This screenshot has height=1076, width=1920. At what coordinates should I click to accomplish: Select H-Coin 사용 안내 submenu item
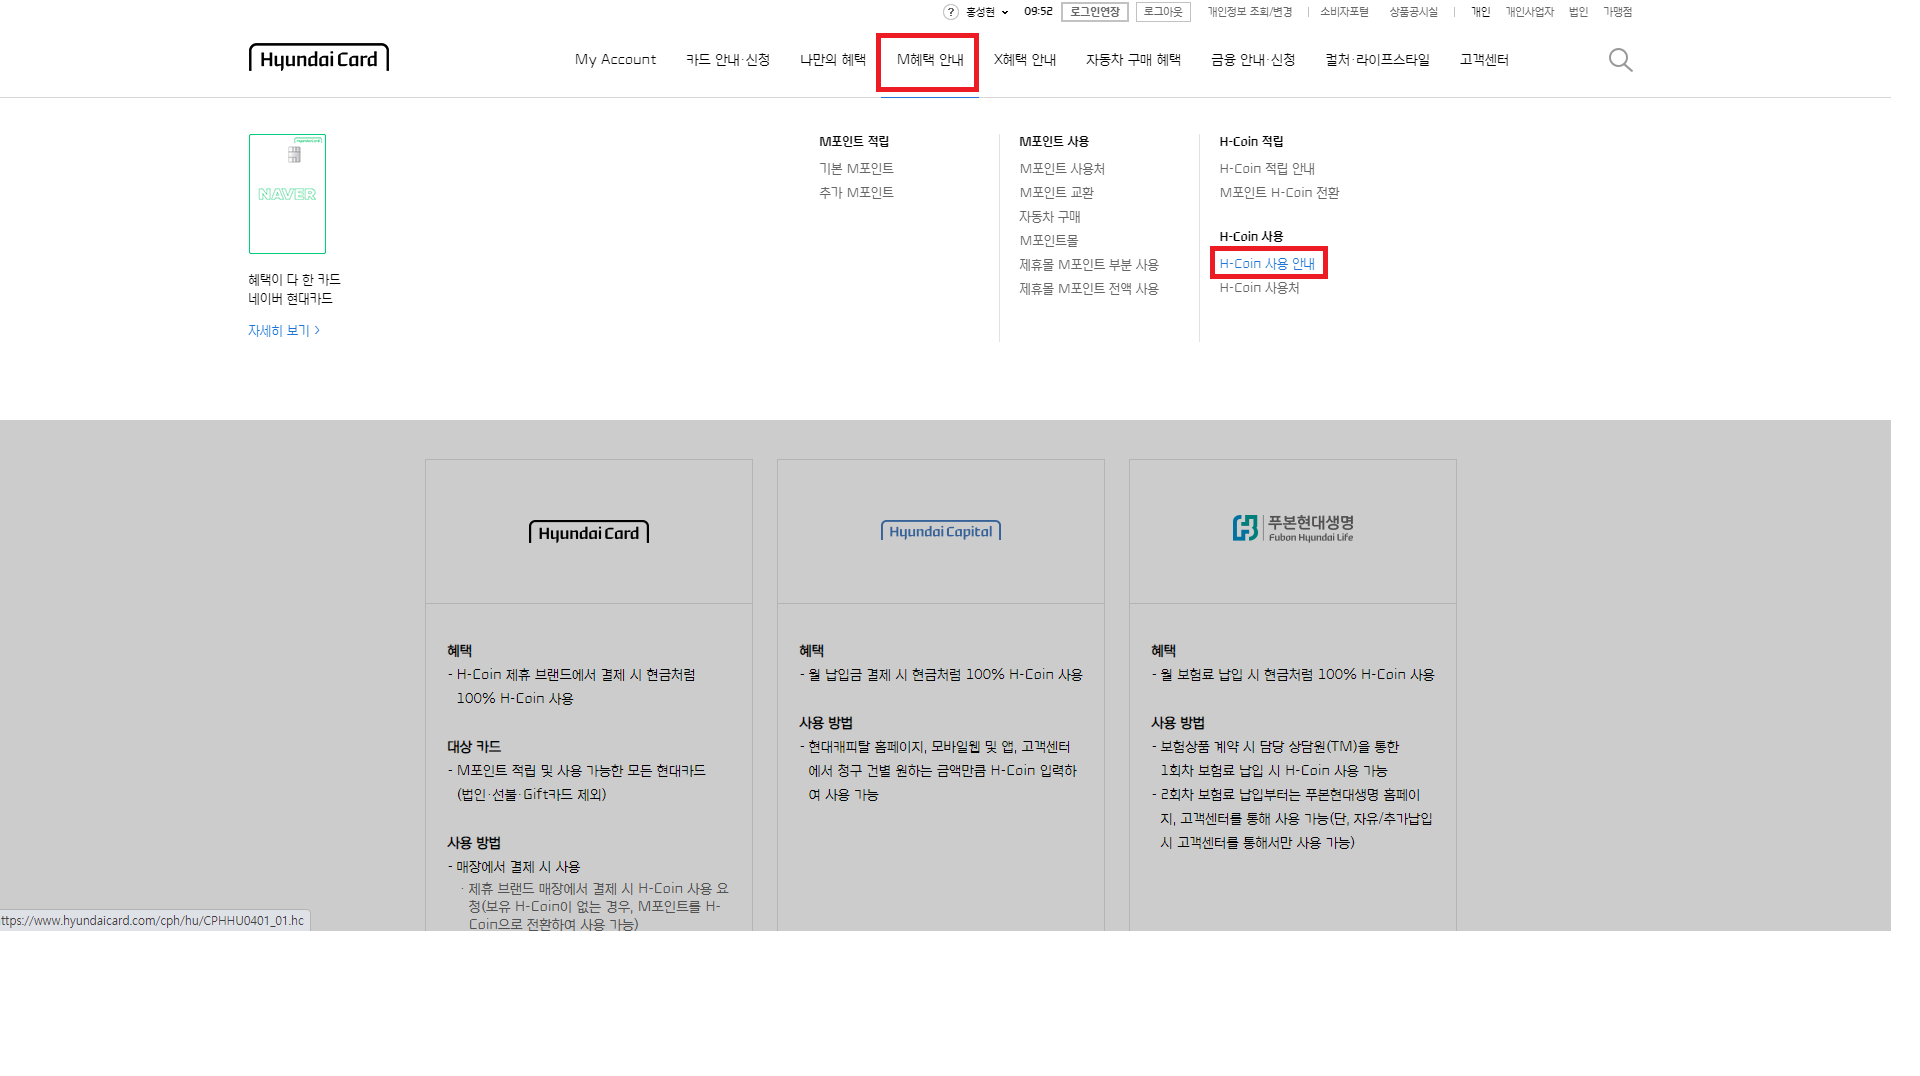click(1267, 264)
